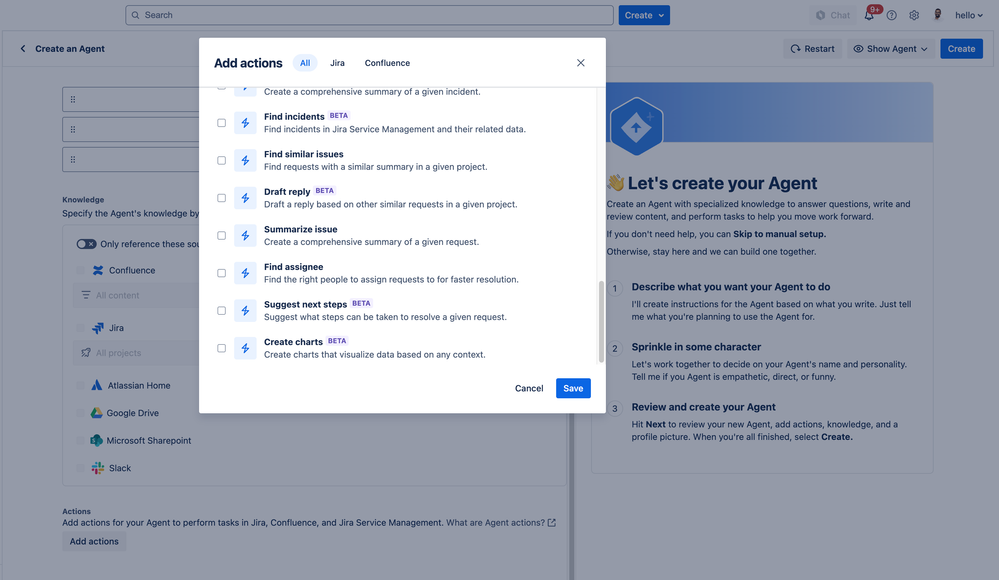
Task: Open the All projects filter field
Action: click(x=136, y=352)
